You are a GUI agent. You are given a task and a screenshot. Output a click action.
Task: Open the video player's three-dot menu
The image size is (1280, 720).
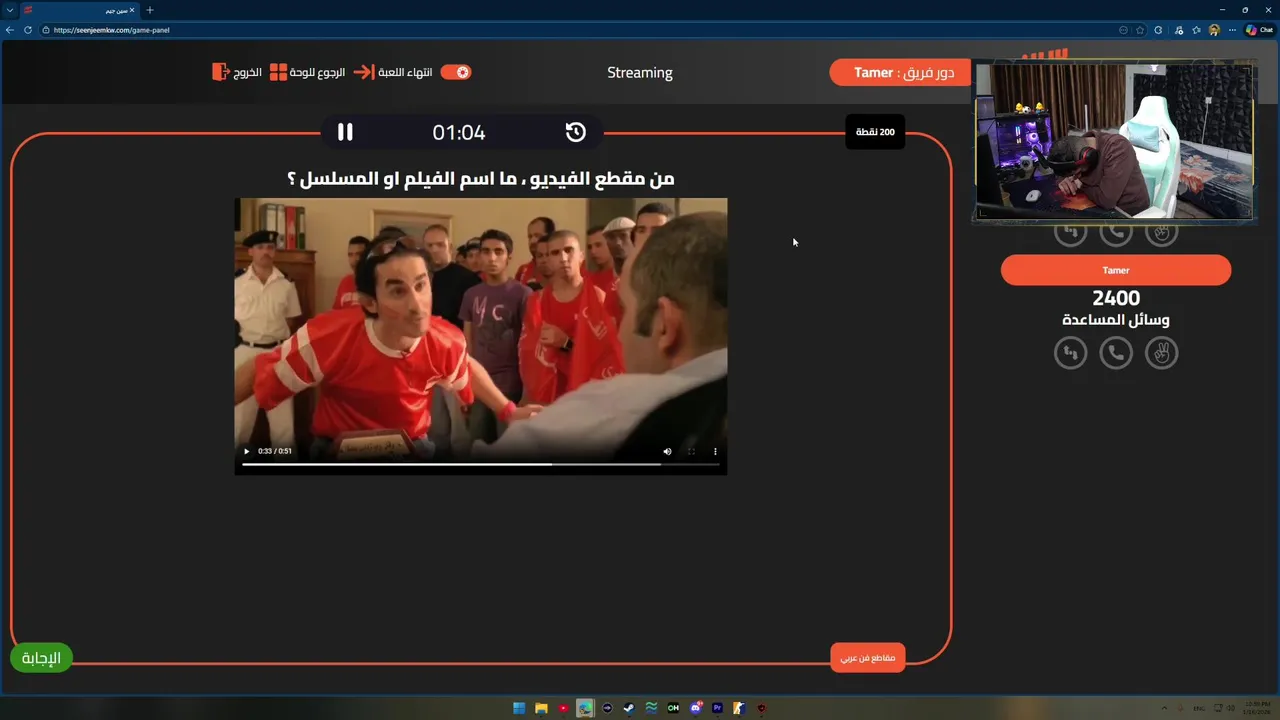pos(715,451)
